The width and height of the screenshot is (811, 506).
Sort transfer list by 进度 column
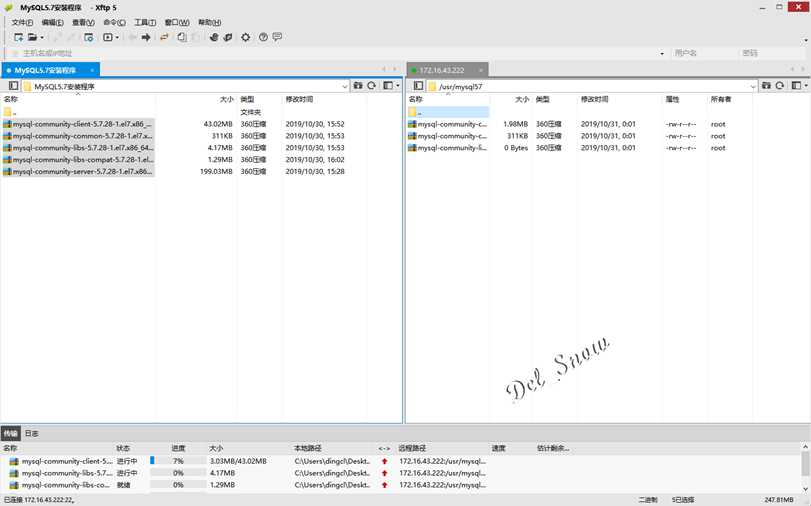(x=178, y=448)
